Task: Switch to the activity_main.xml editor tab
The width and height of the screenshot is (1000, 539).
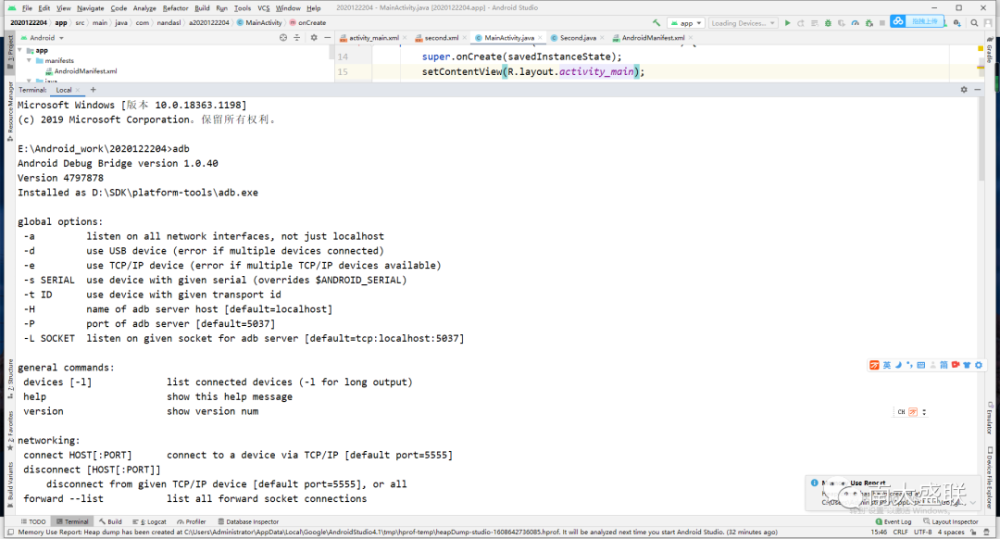Action: [374, 38]
